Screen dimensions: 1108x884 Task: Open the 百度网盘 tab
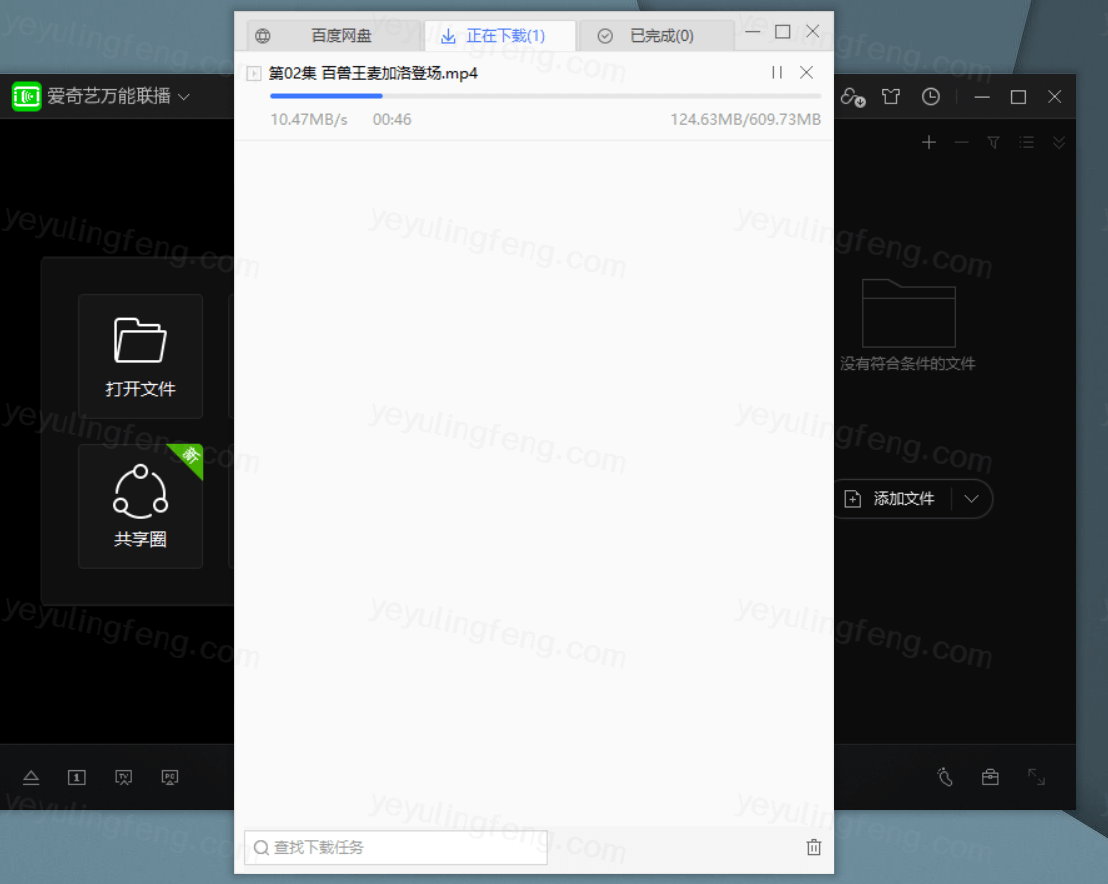coord(335,35)
